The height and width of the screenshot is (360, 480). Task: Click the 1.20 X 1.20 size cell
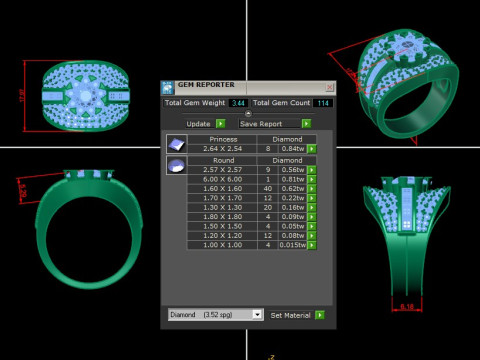click(x=223, y=236)
